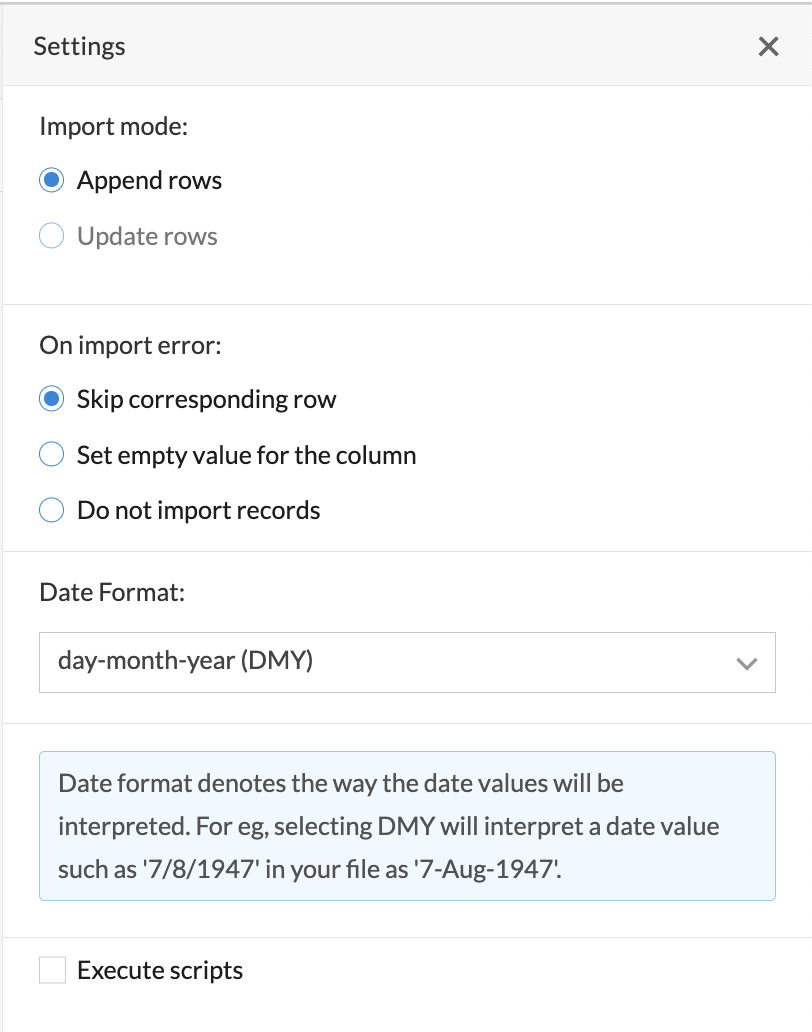The height and width of the screenshot is (1032, 812).
Task: Click "Set empty value for the column" text
Action: click(246, 456)
